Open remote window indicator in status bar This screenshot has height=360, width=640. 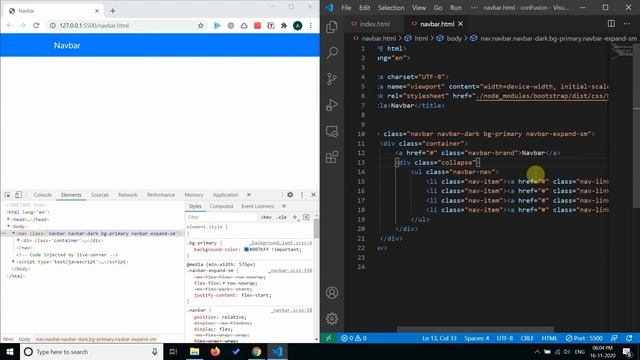[x=328, y=338]
